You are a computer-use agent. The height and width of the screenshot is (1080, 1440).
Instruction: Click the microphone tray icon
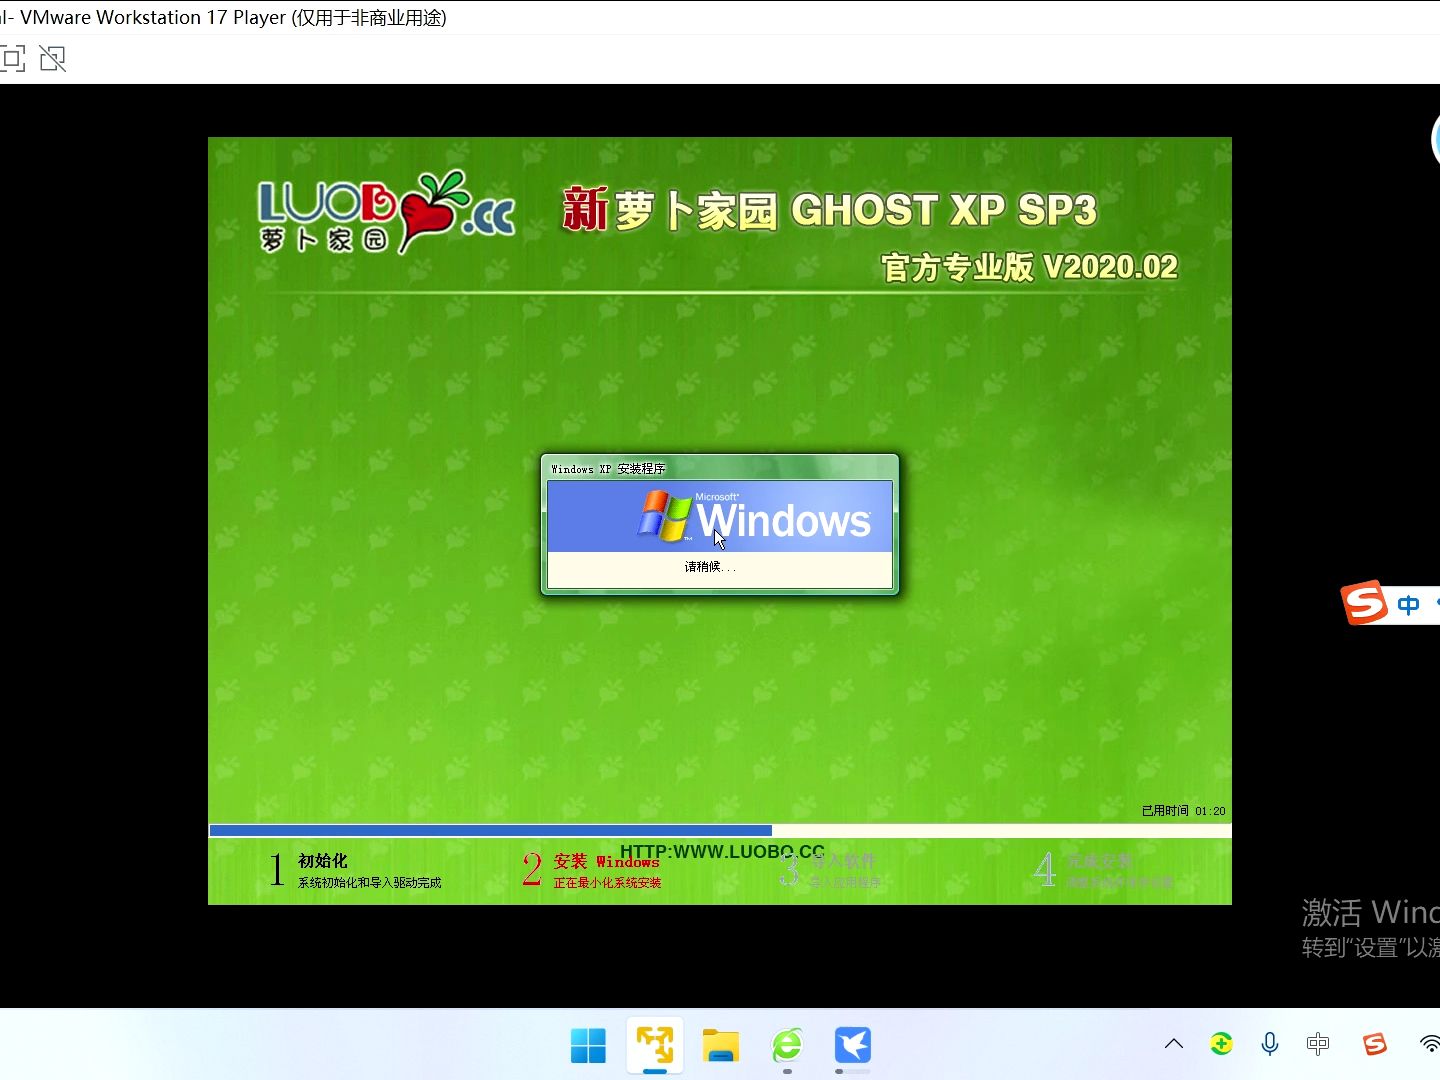click(1270, 1044)
